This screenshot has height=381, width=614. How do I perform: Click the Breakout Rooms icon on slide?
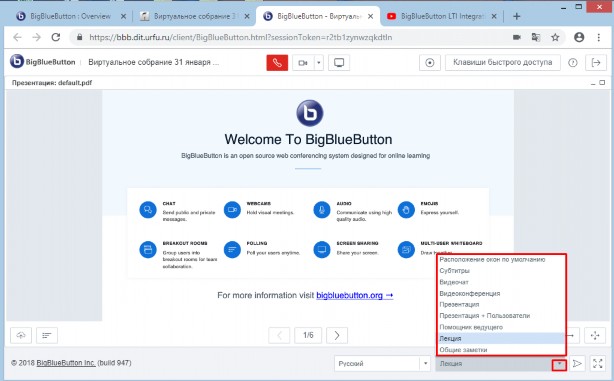point(148,249)
